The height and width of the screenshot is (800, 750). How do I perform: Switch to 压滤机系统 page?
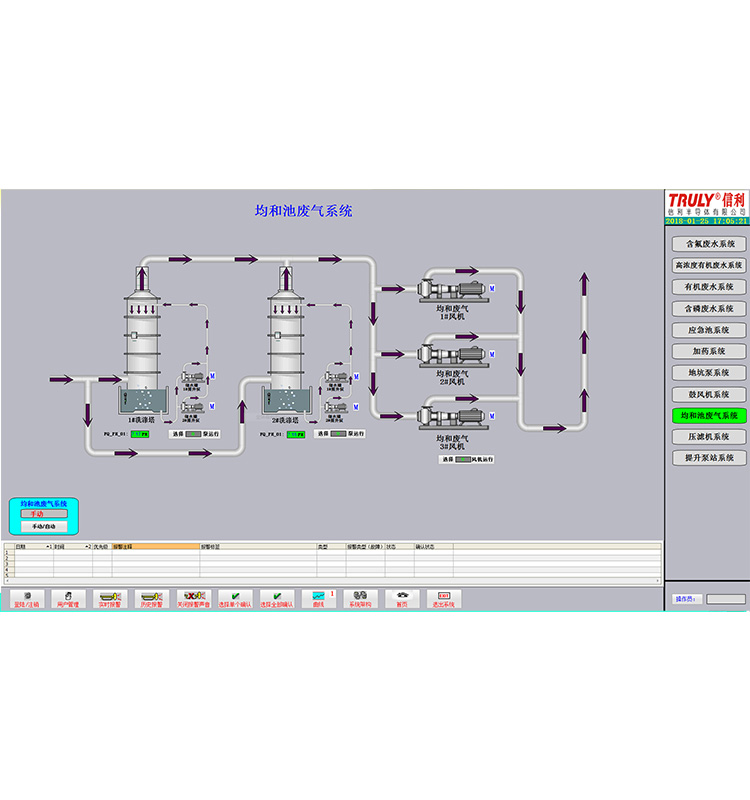(x=708, y=437)
